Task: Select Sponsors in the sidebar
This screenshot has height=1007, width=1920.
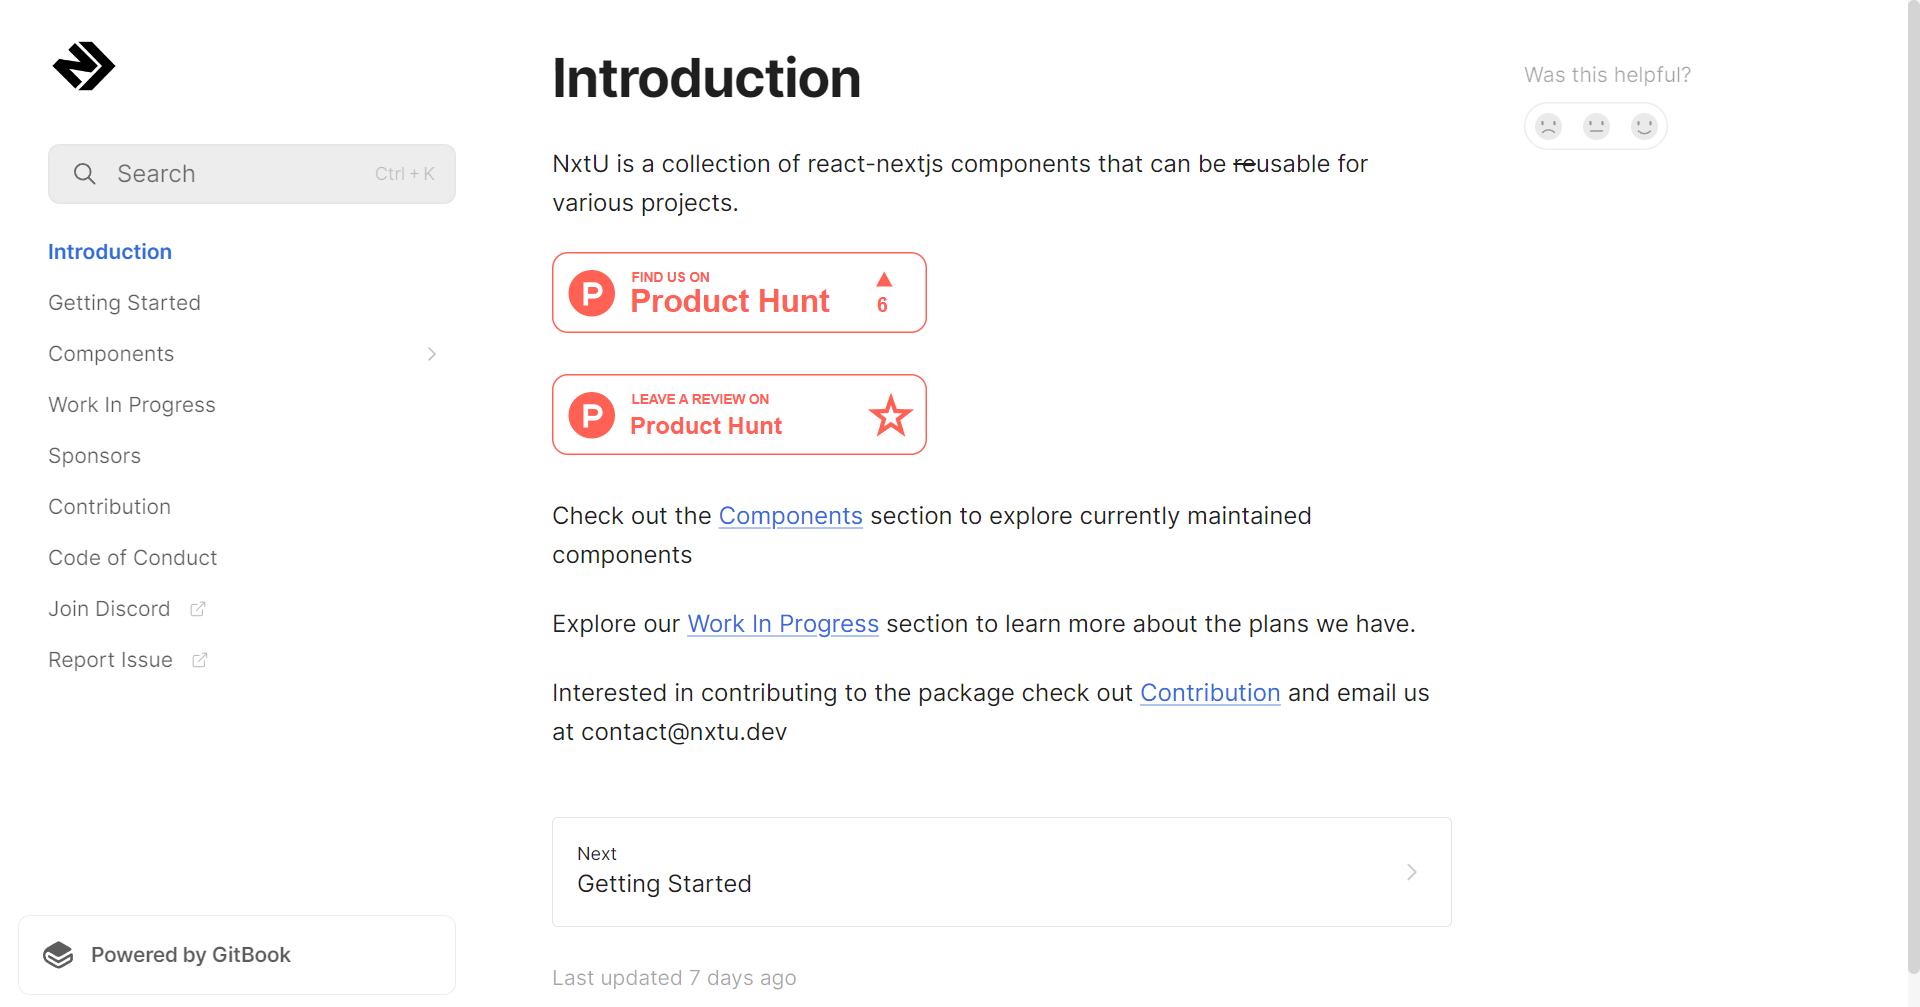Action: (94, 456)
